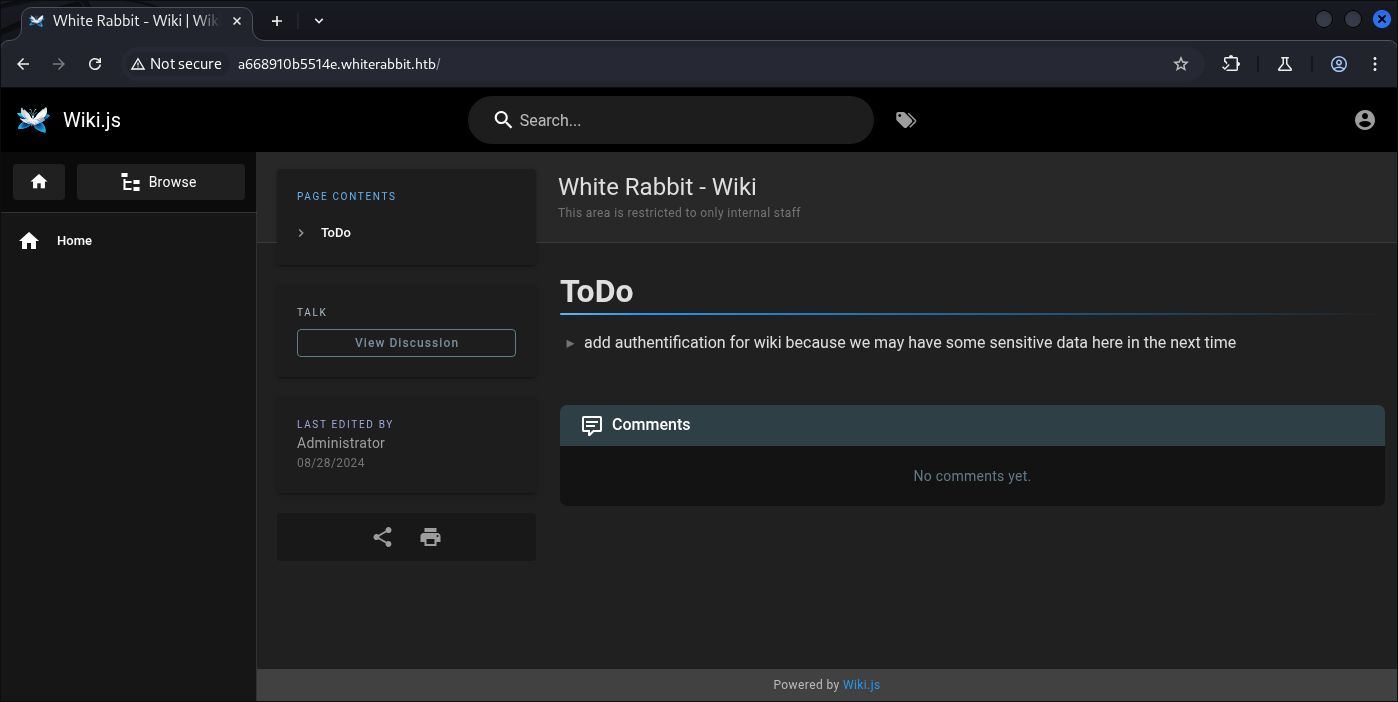Open the tab search dropdown arrow
Viewport: 1398px width, 702px height.
coord(319,20)
